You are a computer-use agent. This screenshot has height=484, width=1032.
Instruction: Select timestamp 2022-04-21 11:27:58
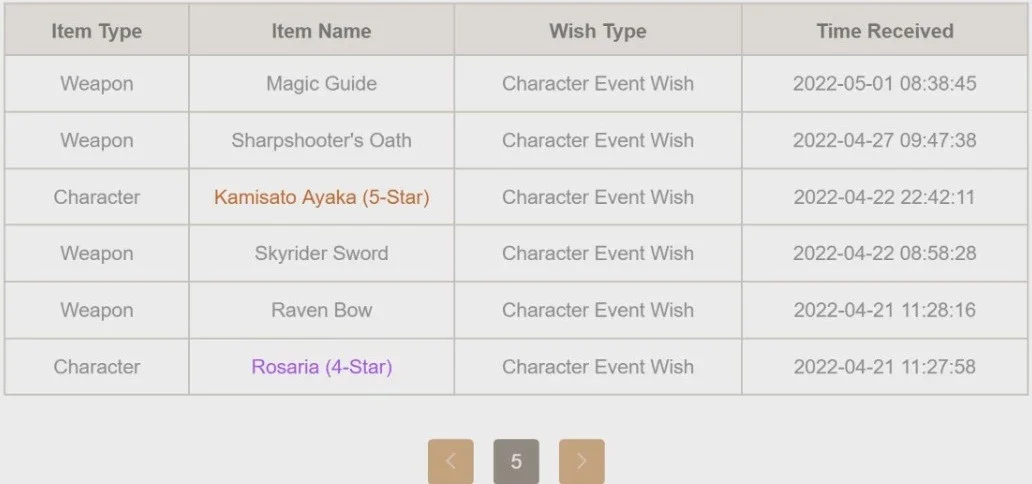pos(885,367)
